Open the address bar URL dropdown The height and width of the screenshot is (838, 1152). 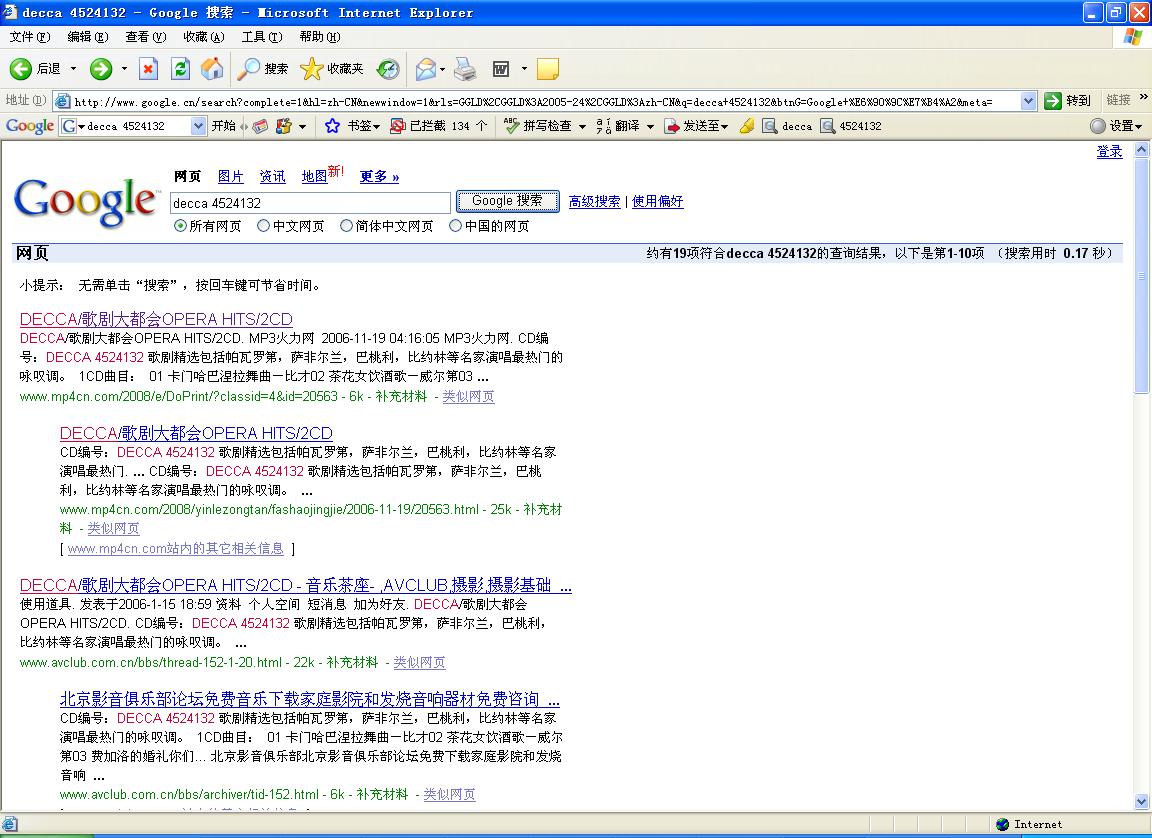pos(1029,101)
